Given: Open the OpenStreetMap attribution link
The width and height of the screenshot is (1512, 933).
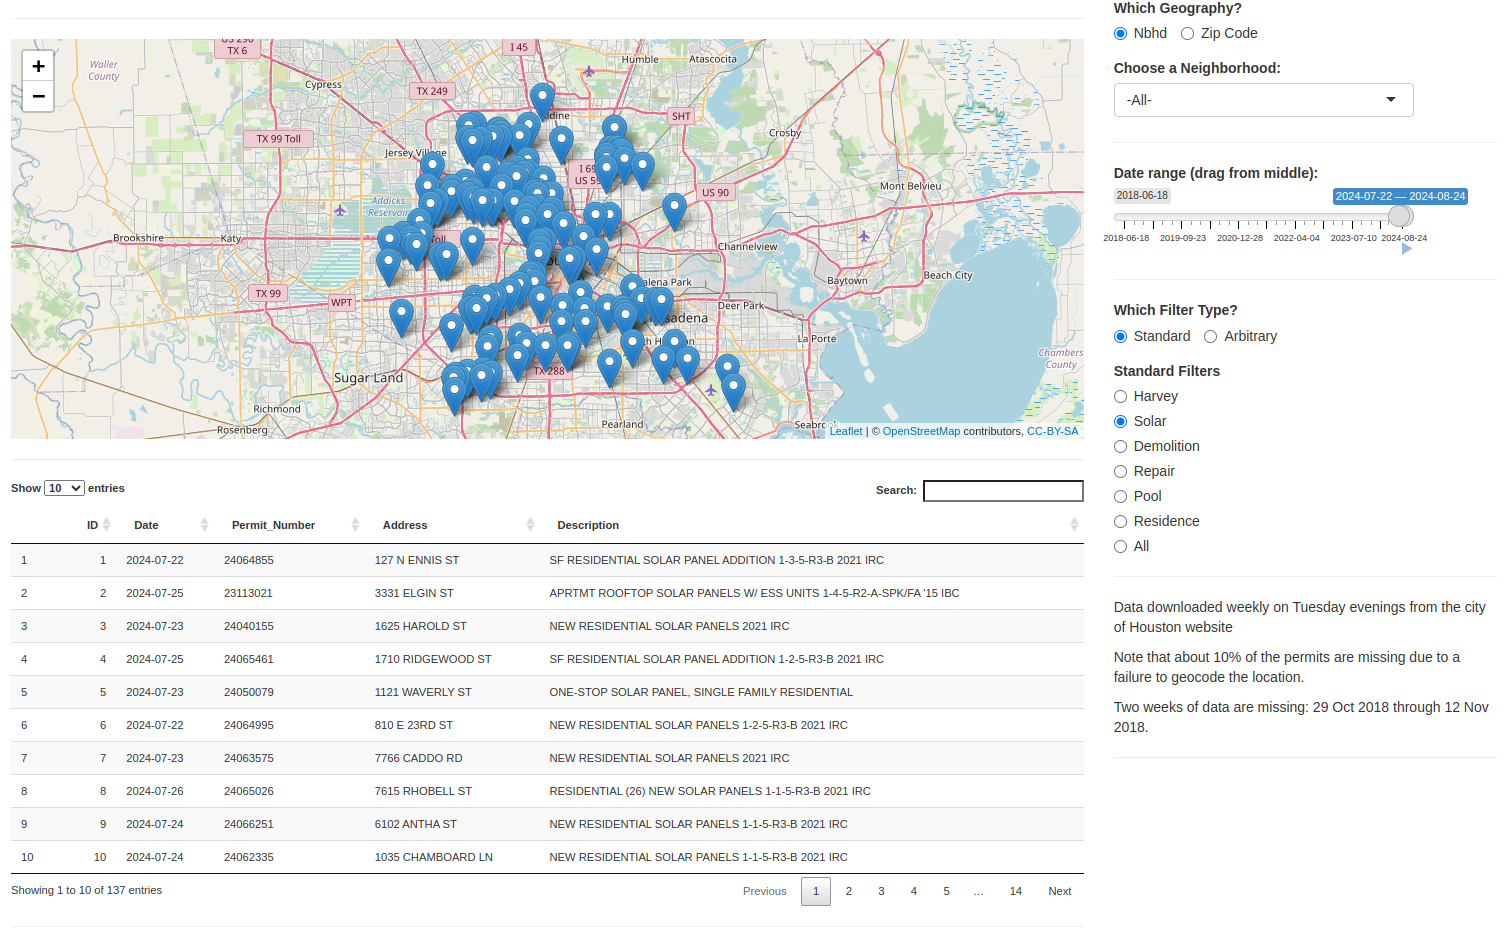Looking at the screenshot, I should (920, 431).
